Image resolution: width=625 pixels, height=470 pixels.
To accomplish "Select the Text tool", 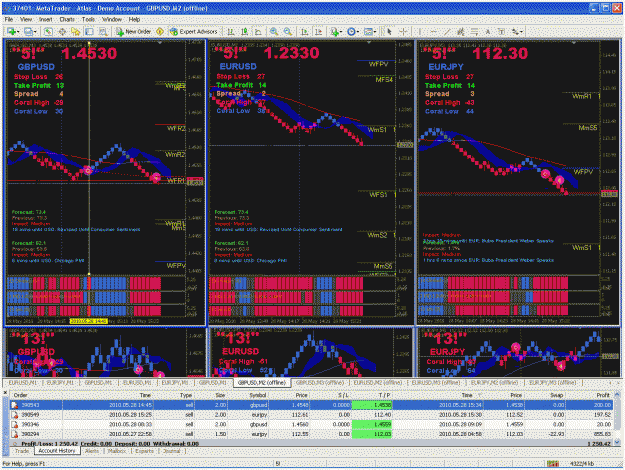I will pos(488,31).
